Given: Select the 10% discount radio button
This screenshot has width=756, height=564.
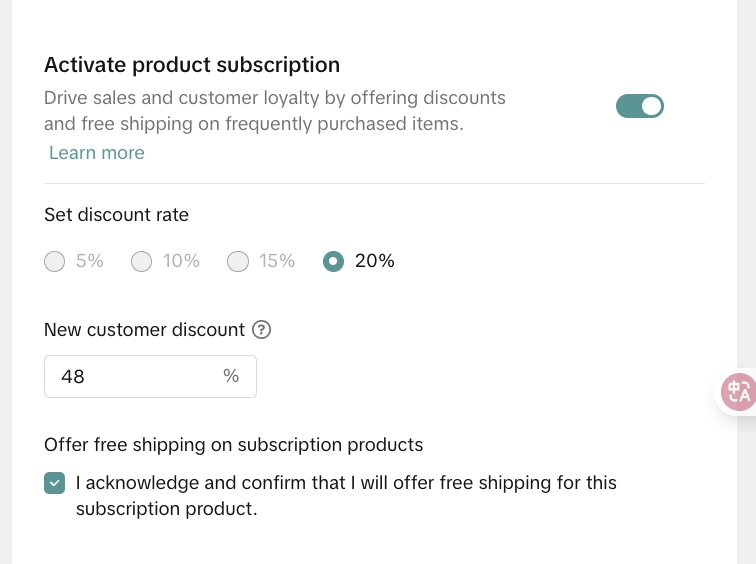Looking at the screenshot, I should click(142, 262).
